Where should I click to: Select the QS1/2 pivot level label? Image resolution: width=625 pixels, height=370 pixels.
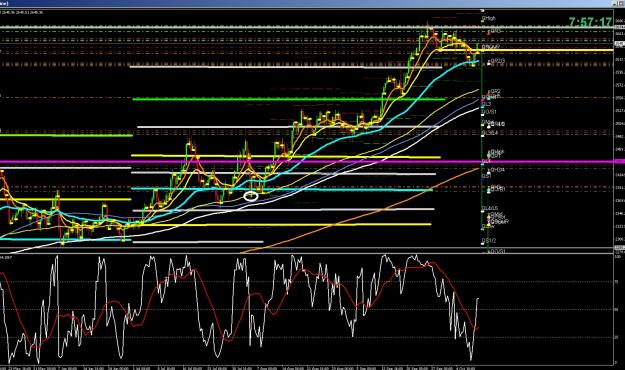click(489, 241)
